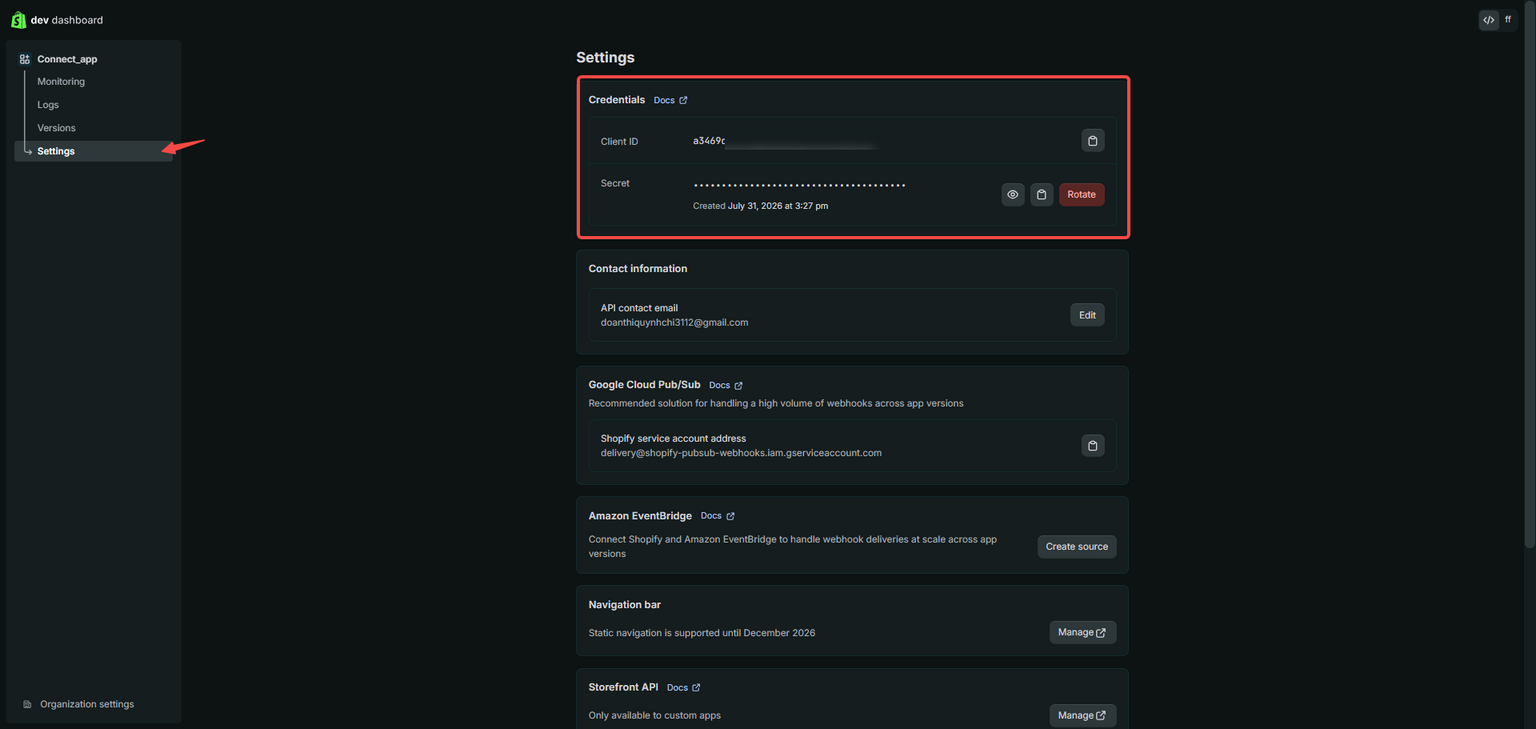Copy the Shopify service account address
Viewport: 1536px width, 729px height.
tap(1093, 446)
